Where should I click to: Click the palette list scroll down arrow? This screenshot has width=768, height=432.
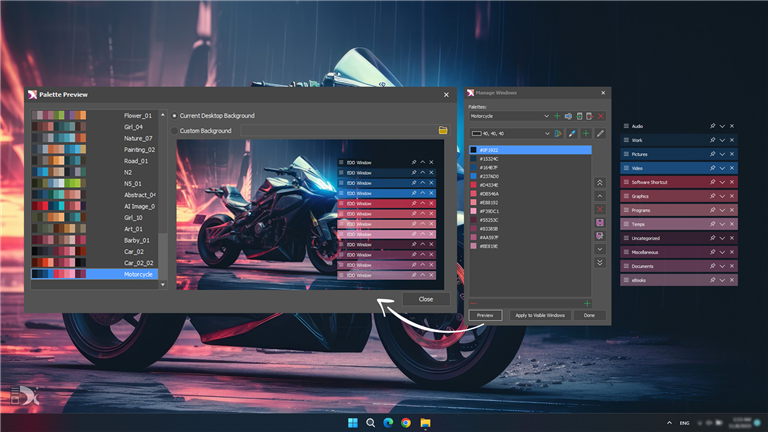pos(163,285)
